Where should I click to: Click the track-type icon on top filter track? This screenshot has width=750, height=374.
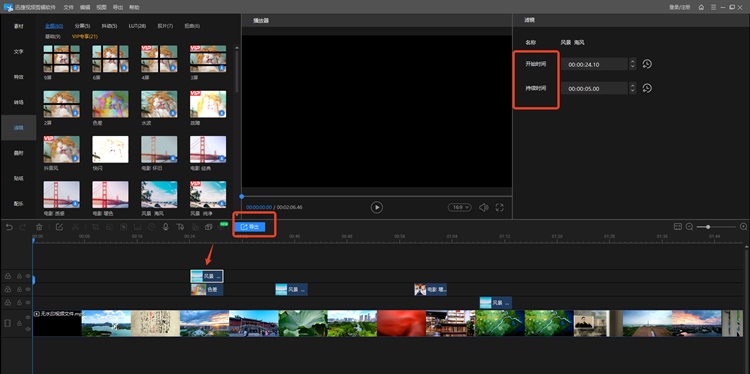click(x=8, y=276)
